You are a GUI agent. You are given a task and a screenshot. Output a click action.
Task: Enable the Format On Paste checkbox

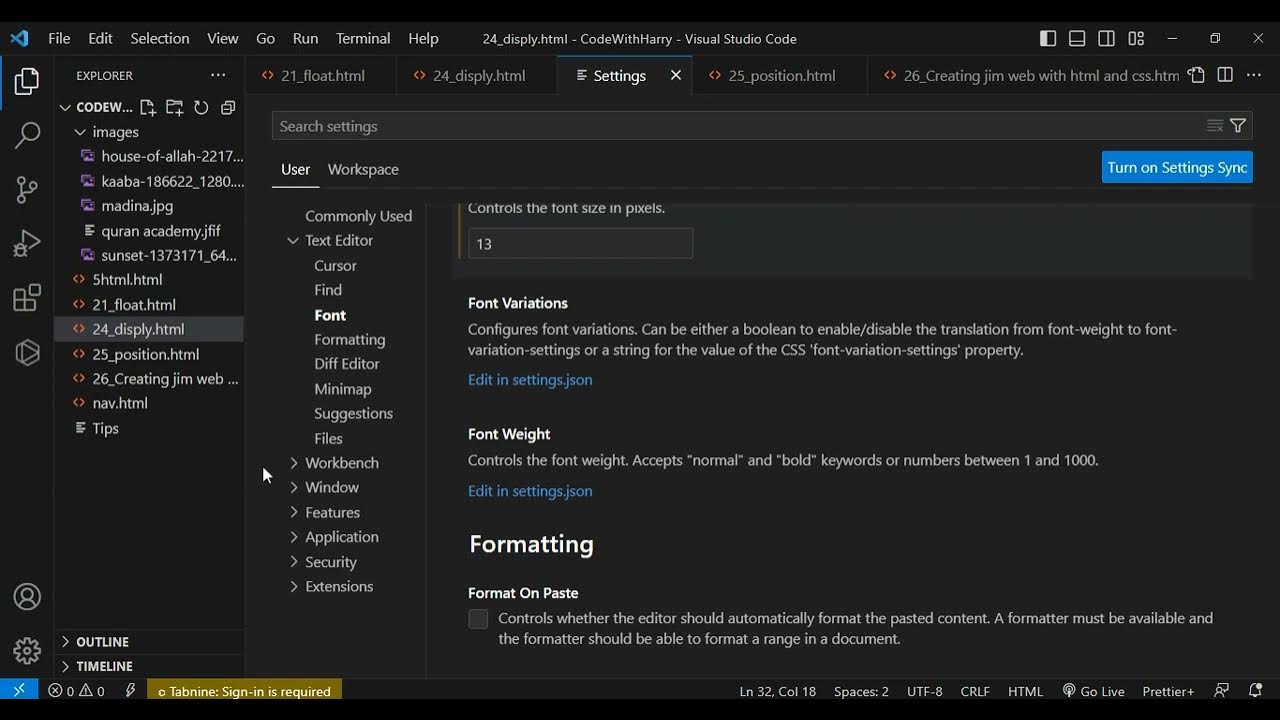[478, 619]
